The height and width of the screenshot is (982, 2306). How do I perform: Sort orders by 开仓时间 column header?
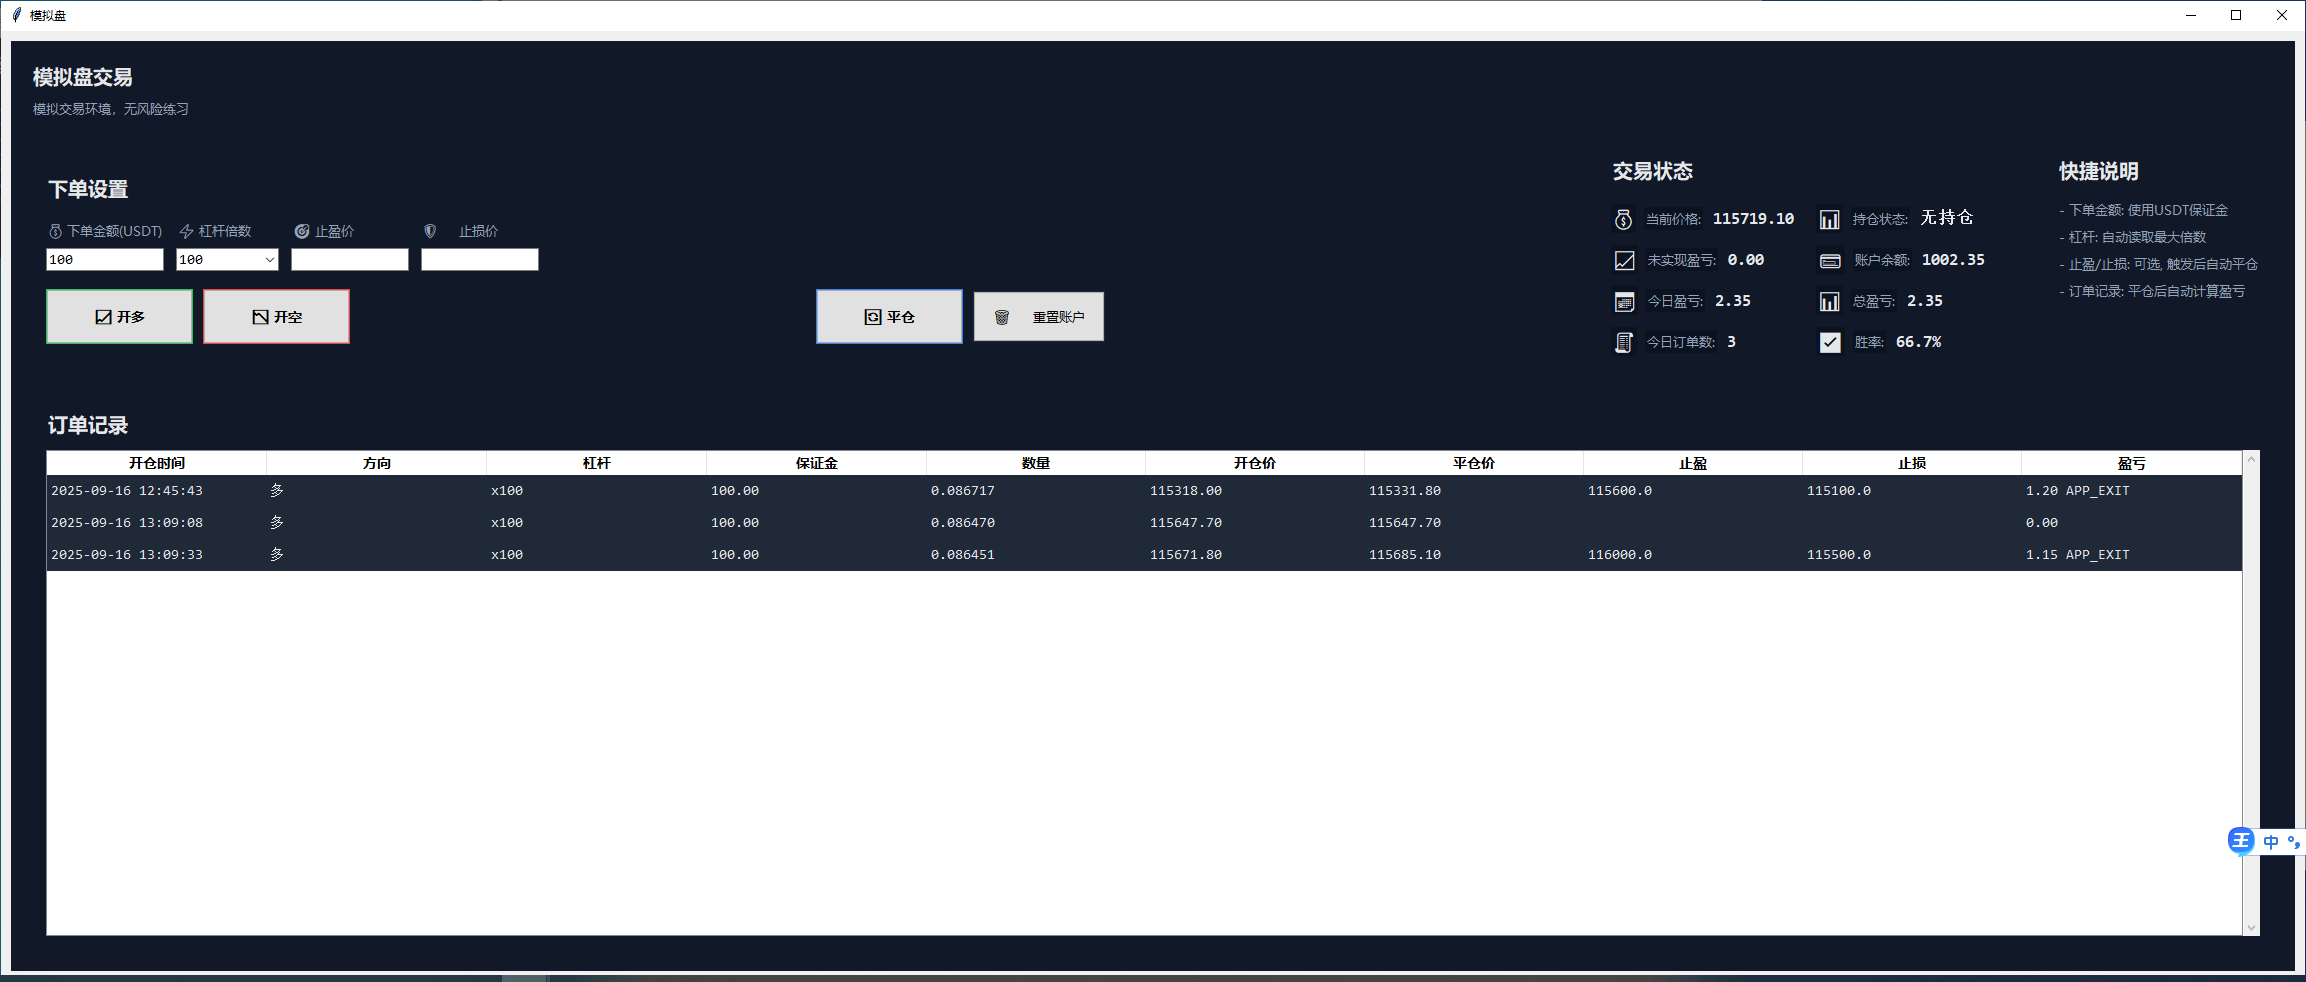pos(157,463)
